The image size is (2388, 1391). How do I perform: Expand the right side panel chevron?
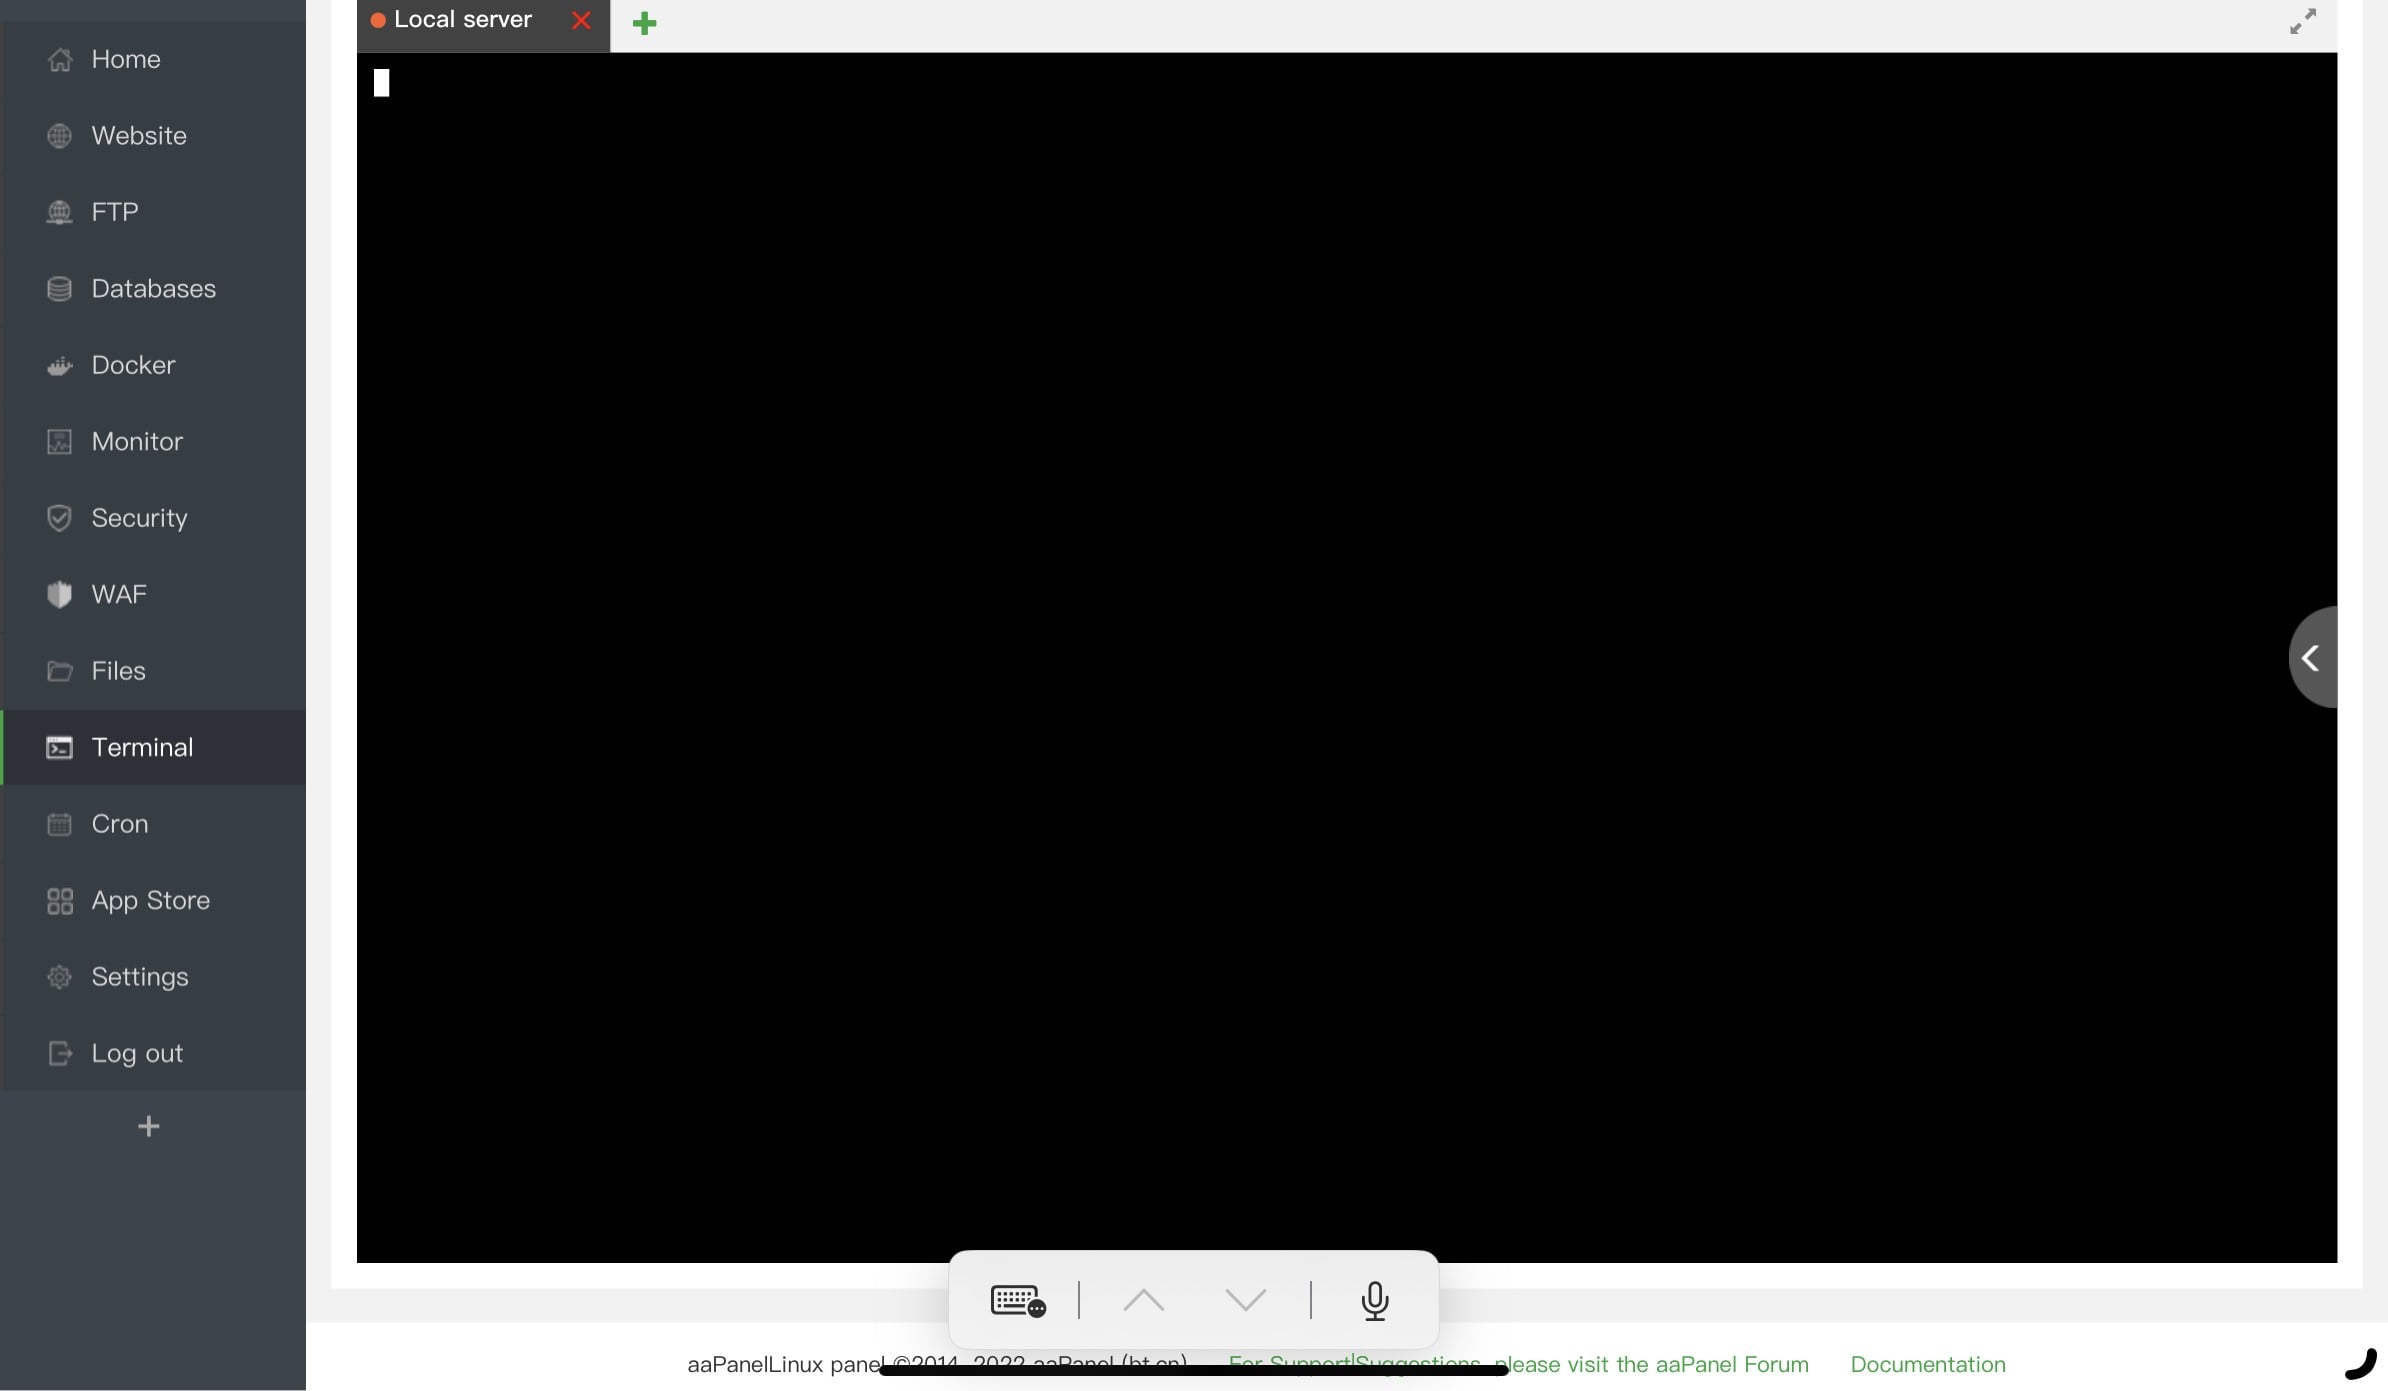pos(2311,658)
